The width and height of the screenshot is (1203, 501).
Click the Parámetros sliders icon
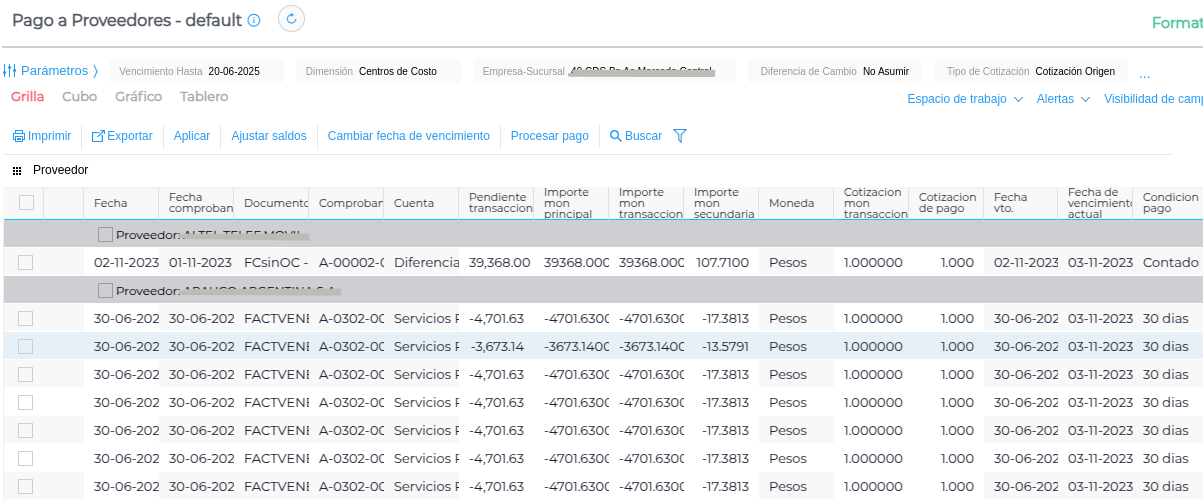(x=10, y=71)
